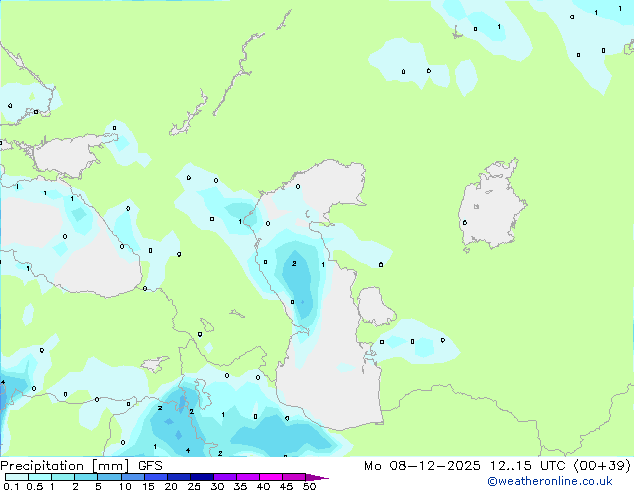634x490 pixels.
Task: Click the 30–35 mm purple legend swatch
Action: 225,477
